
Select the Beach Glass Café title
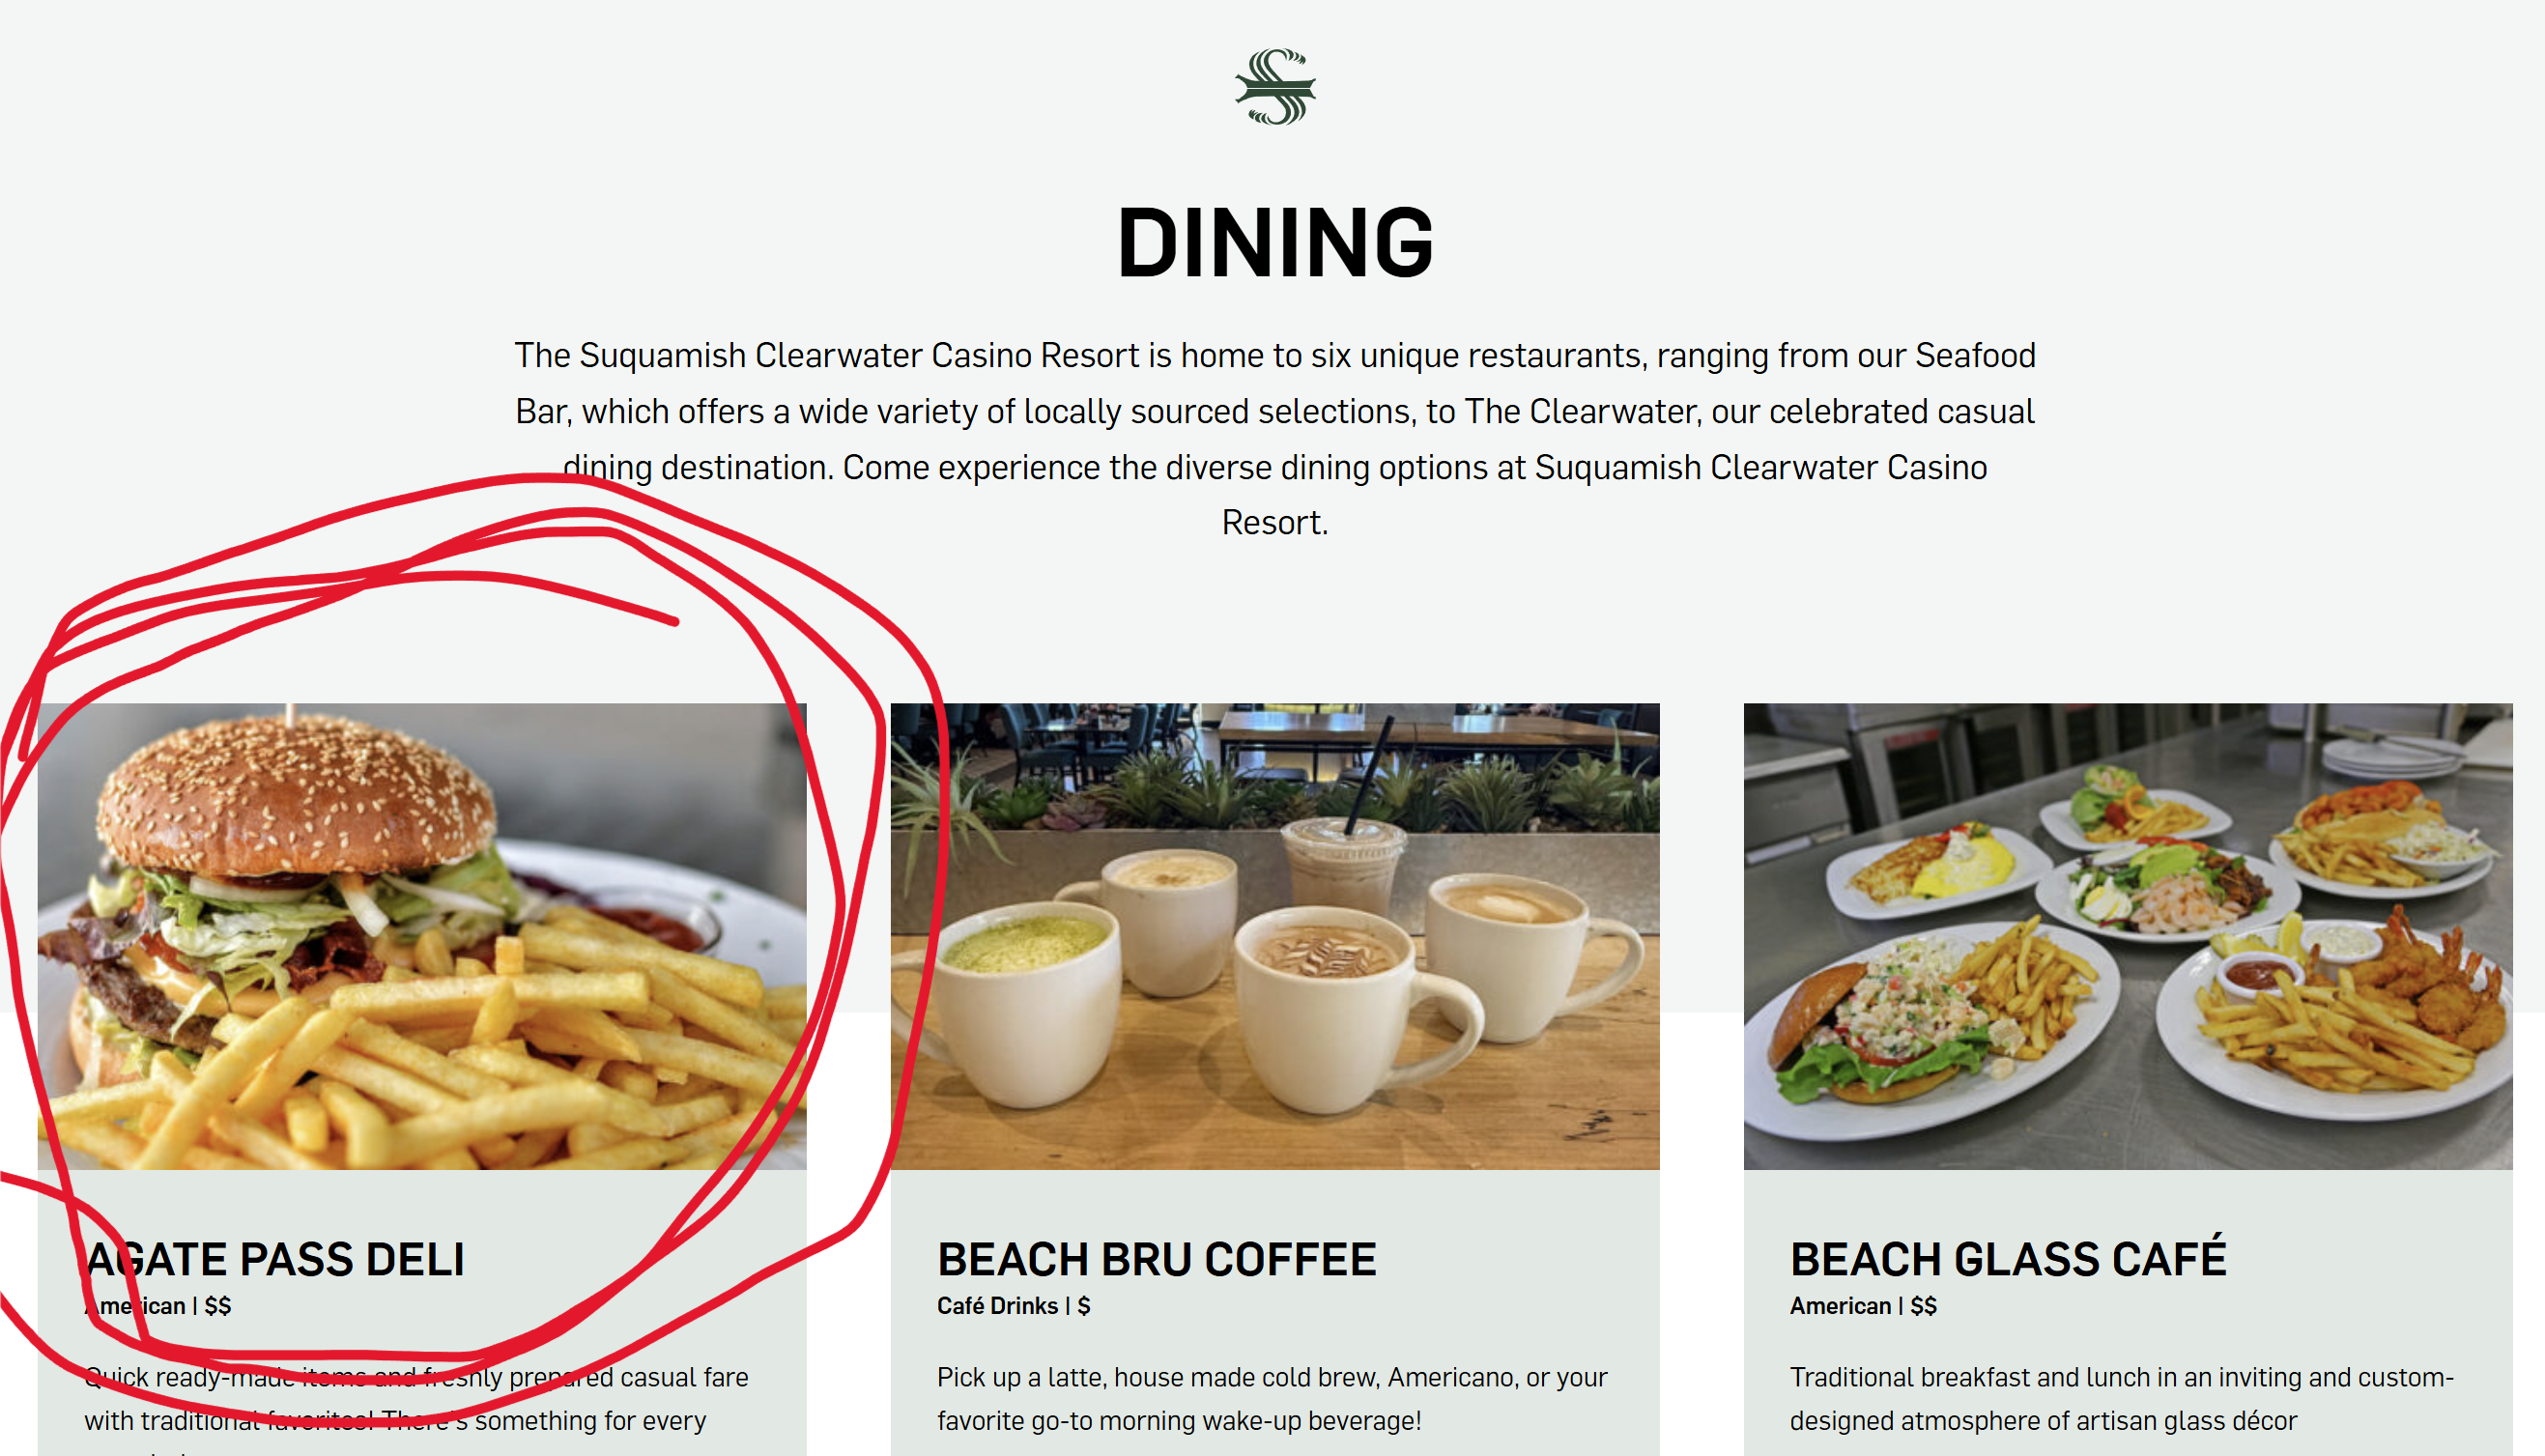click(x=2008, y=1257)
